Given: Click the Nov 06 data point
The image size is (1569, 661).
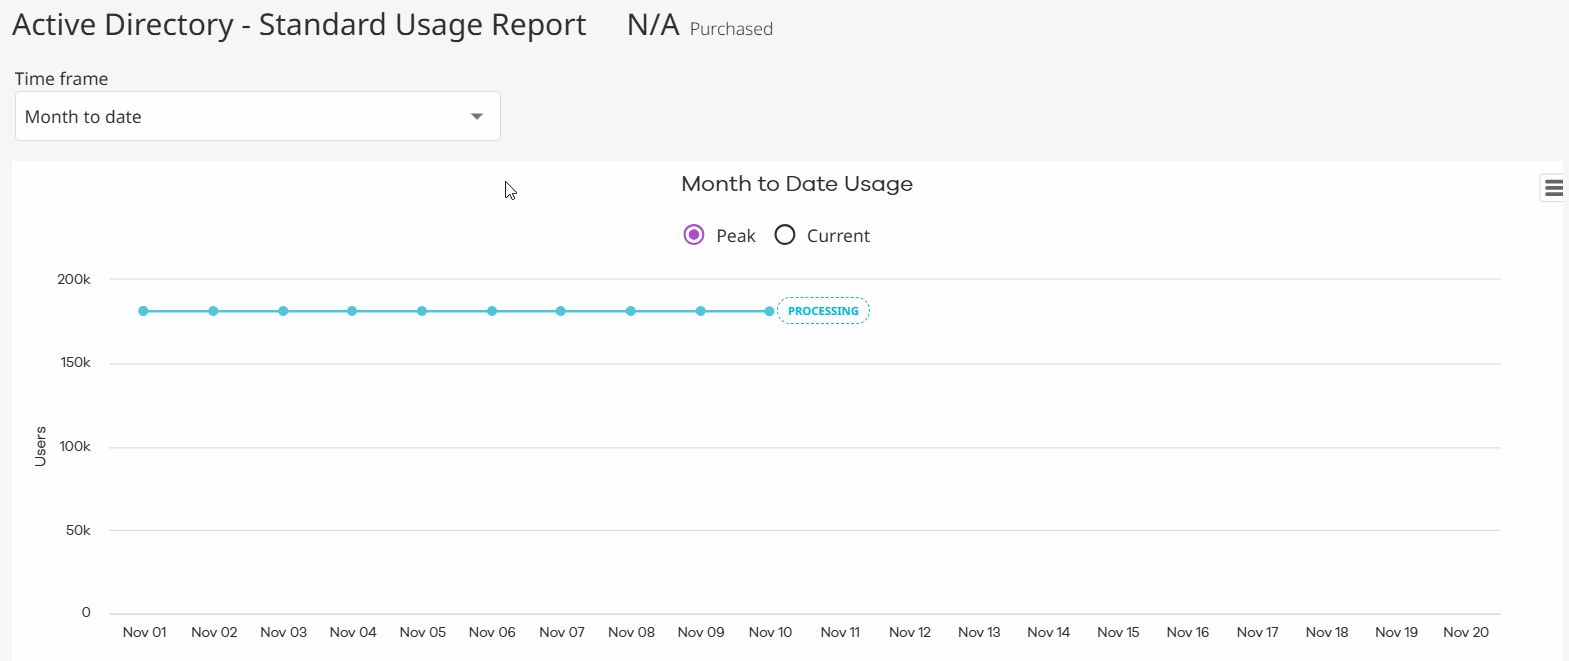Looking at the screenshot, I should point(492,311).
